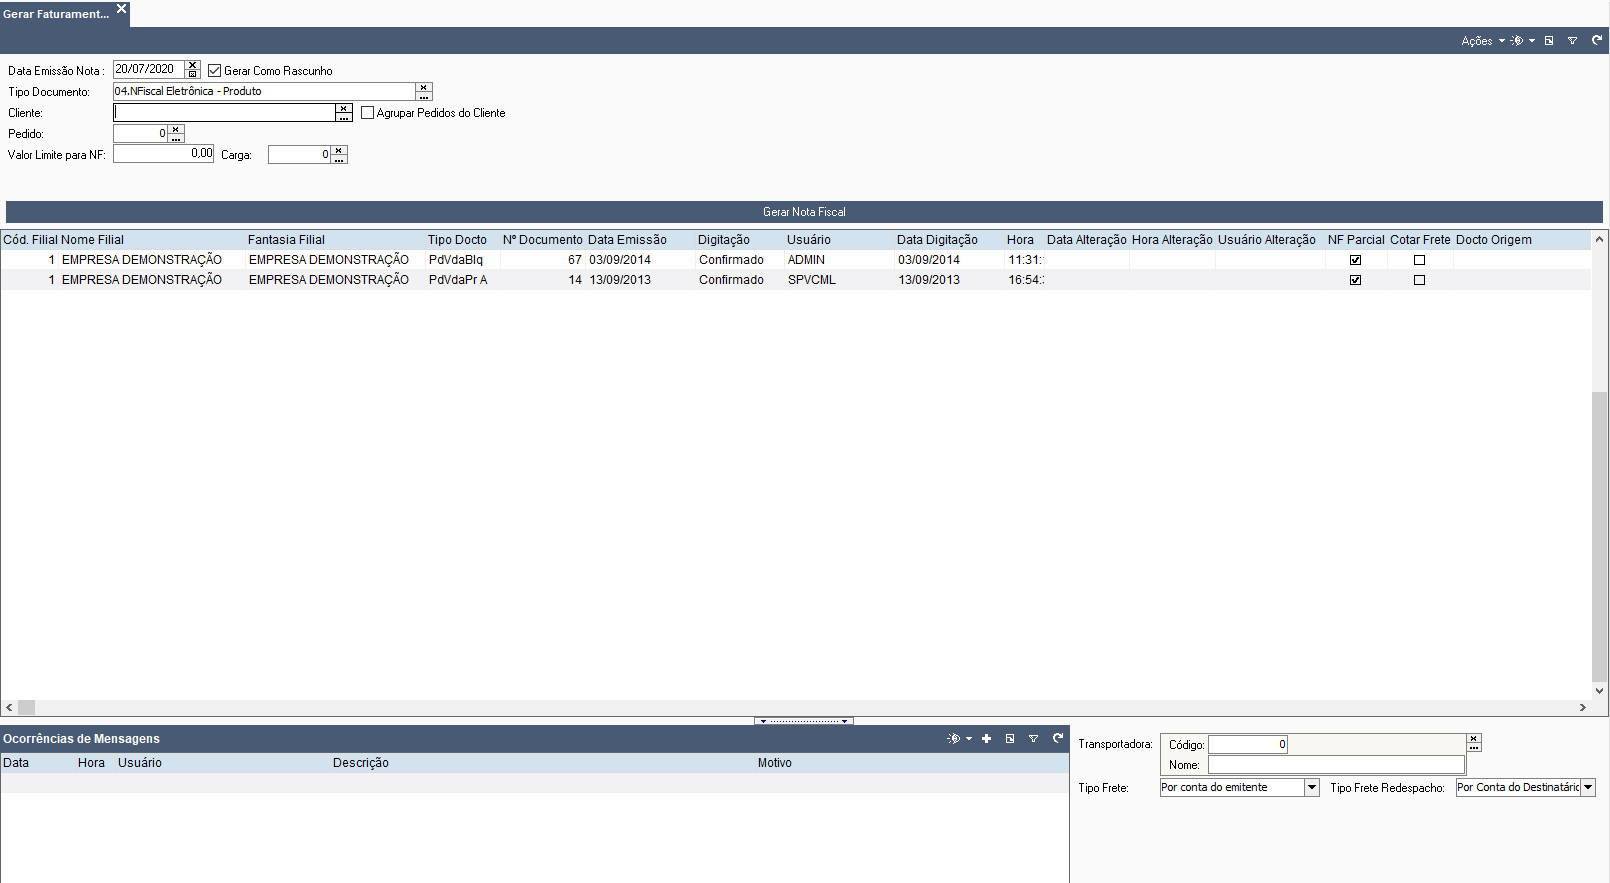Add a new entry in Ocorrências de Mensagens

point(986,739)
